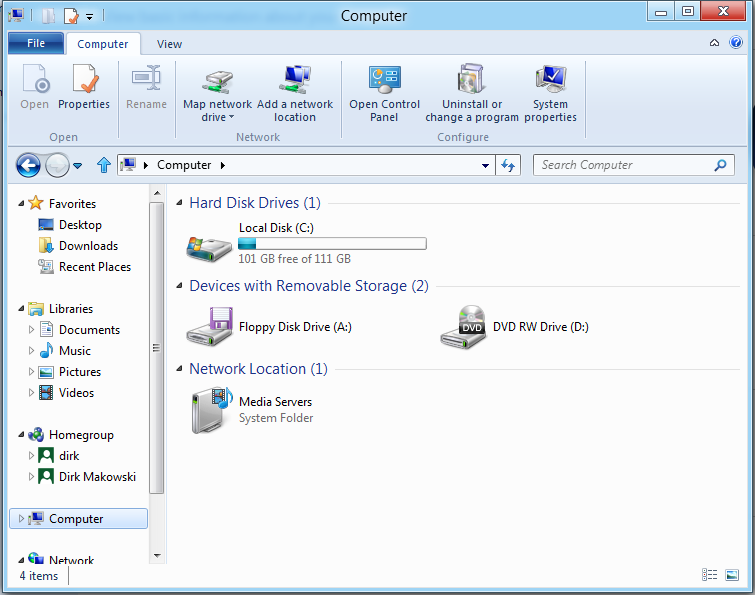Image resolution: width=755 pixels, height=595 pixels.
Task: Switch to large icons view in status bar
Action: point(732,574)
